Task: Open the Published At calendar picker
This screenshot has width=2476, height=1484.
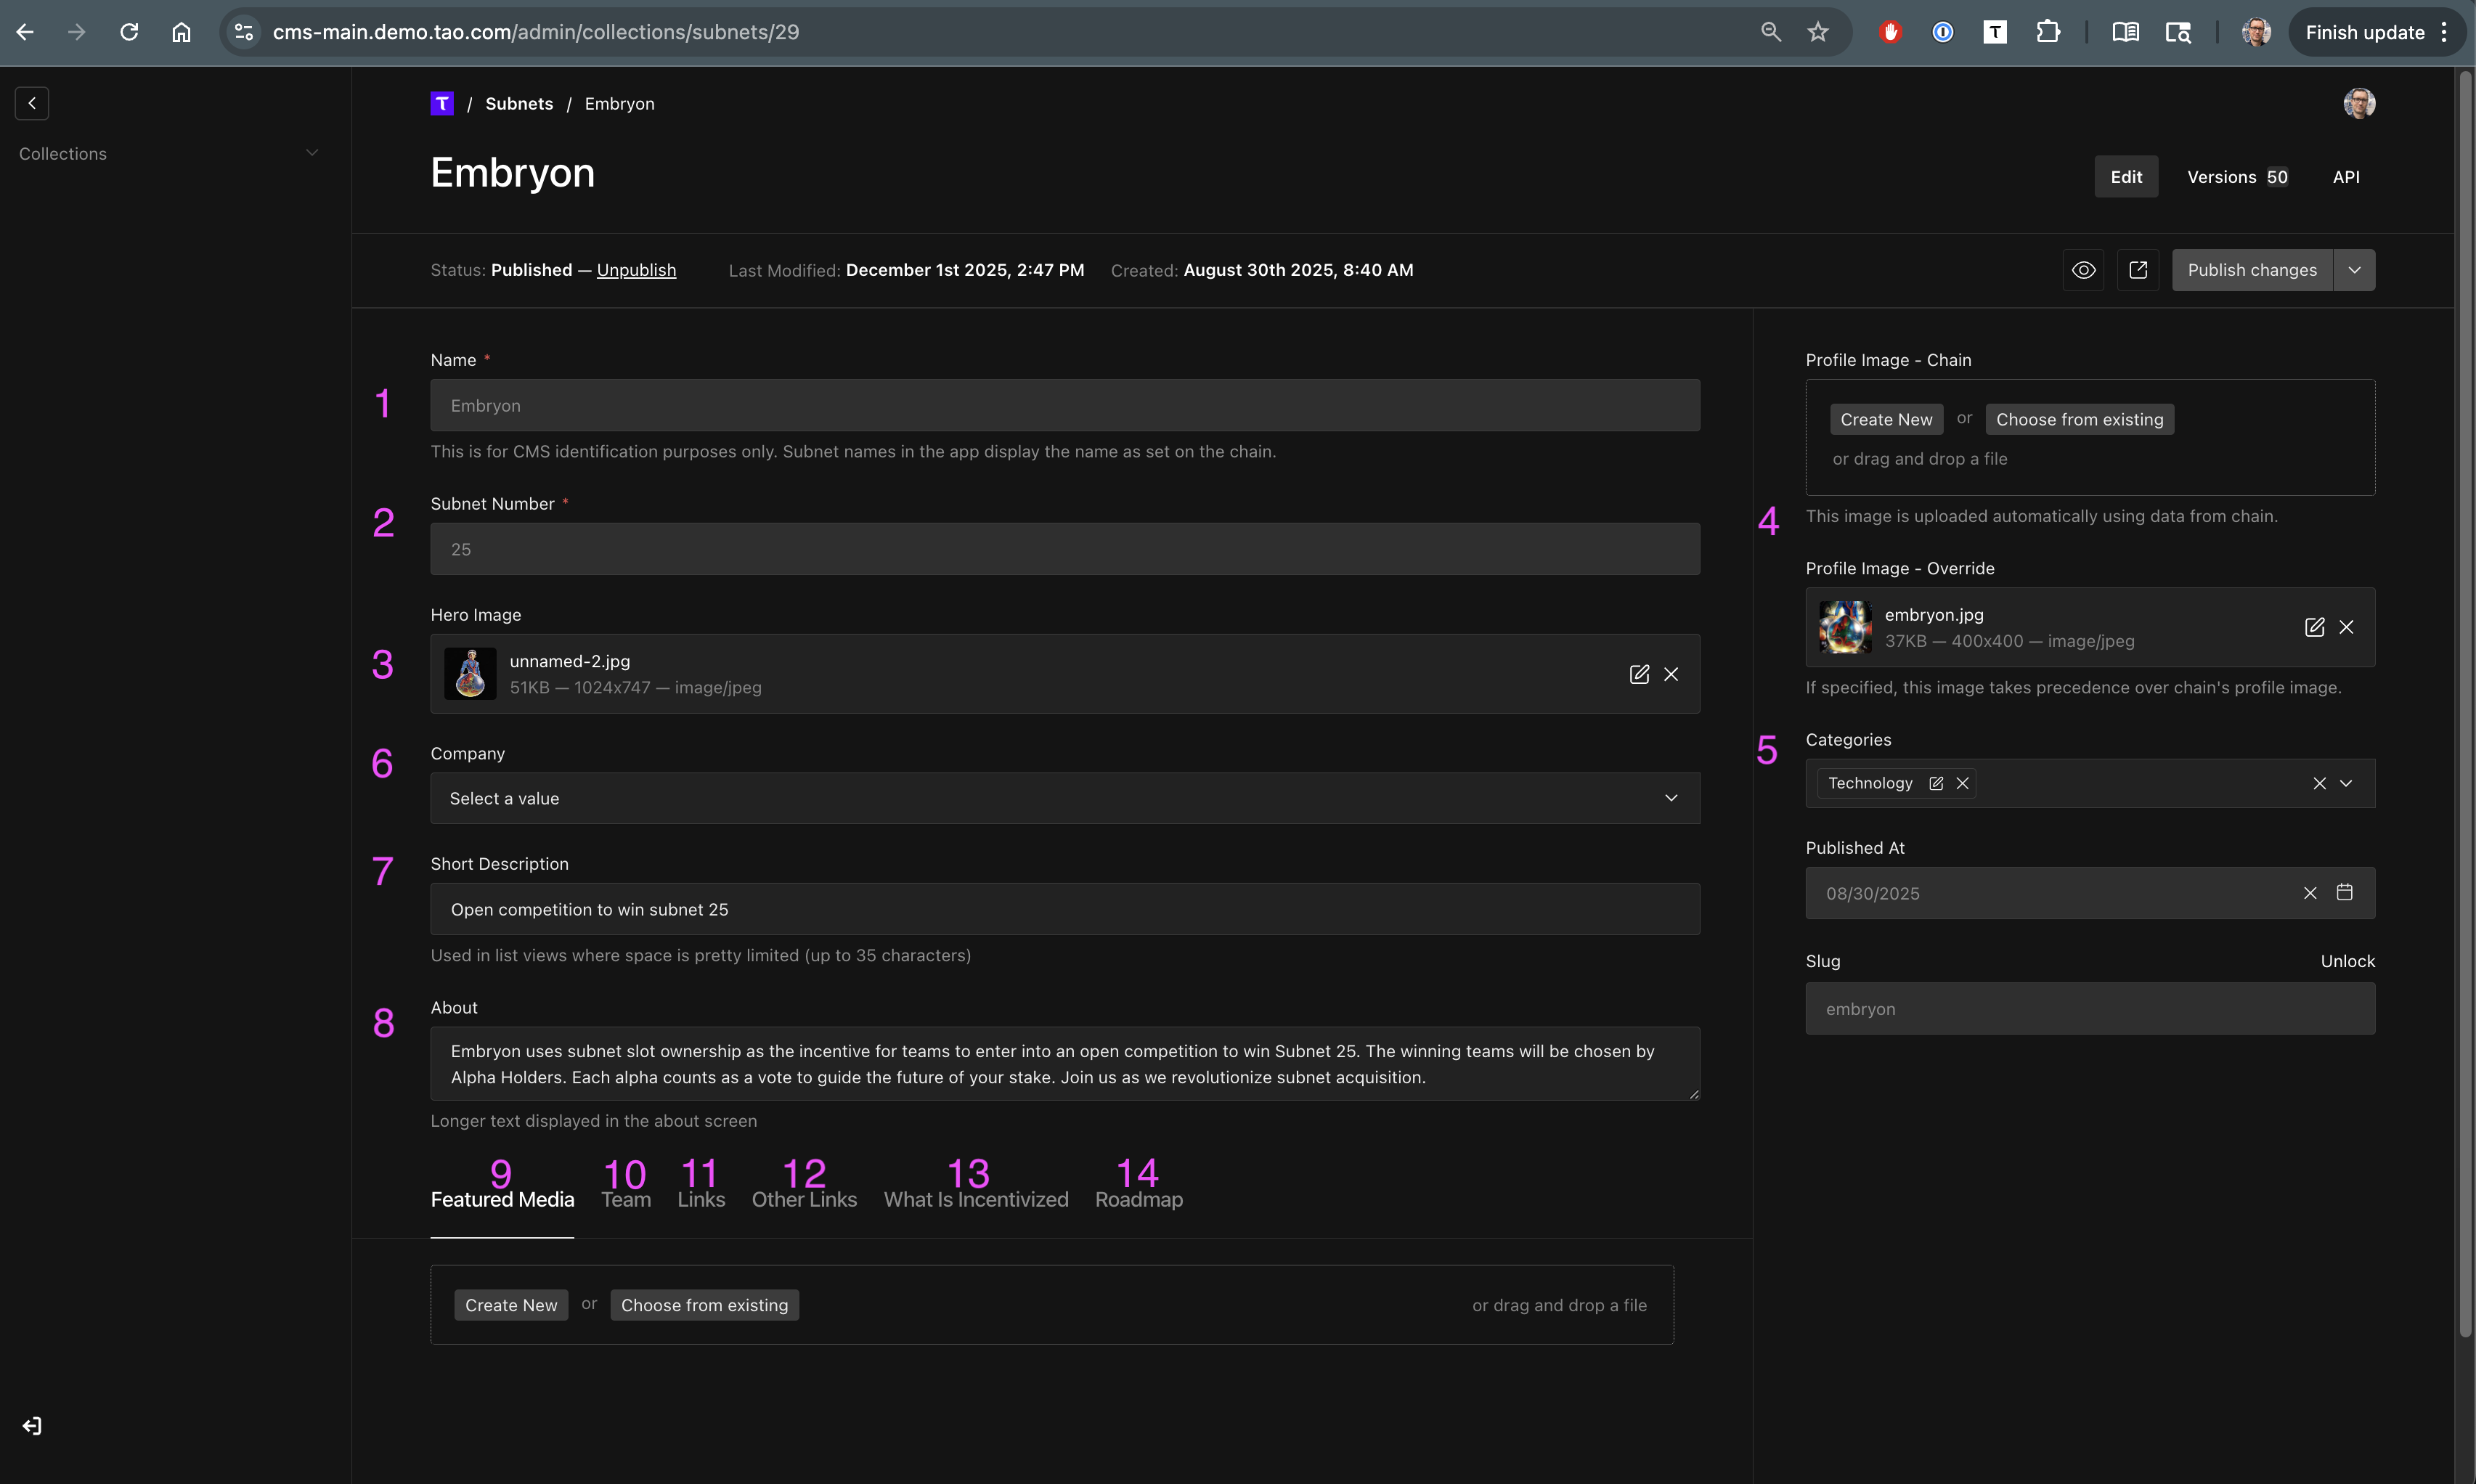Action: [x=2344, y=892]
